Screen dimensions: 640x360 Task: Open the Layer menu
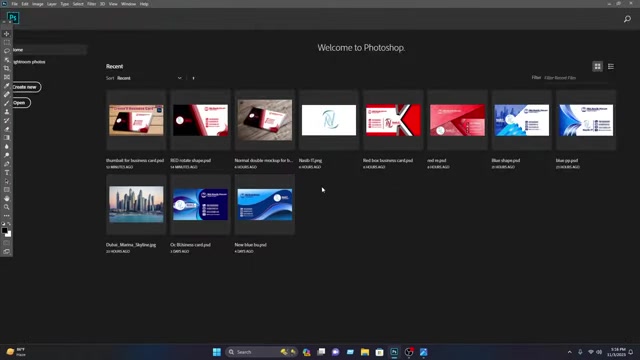tap(52, 4)
